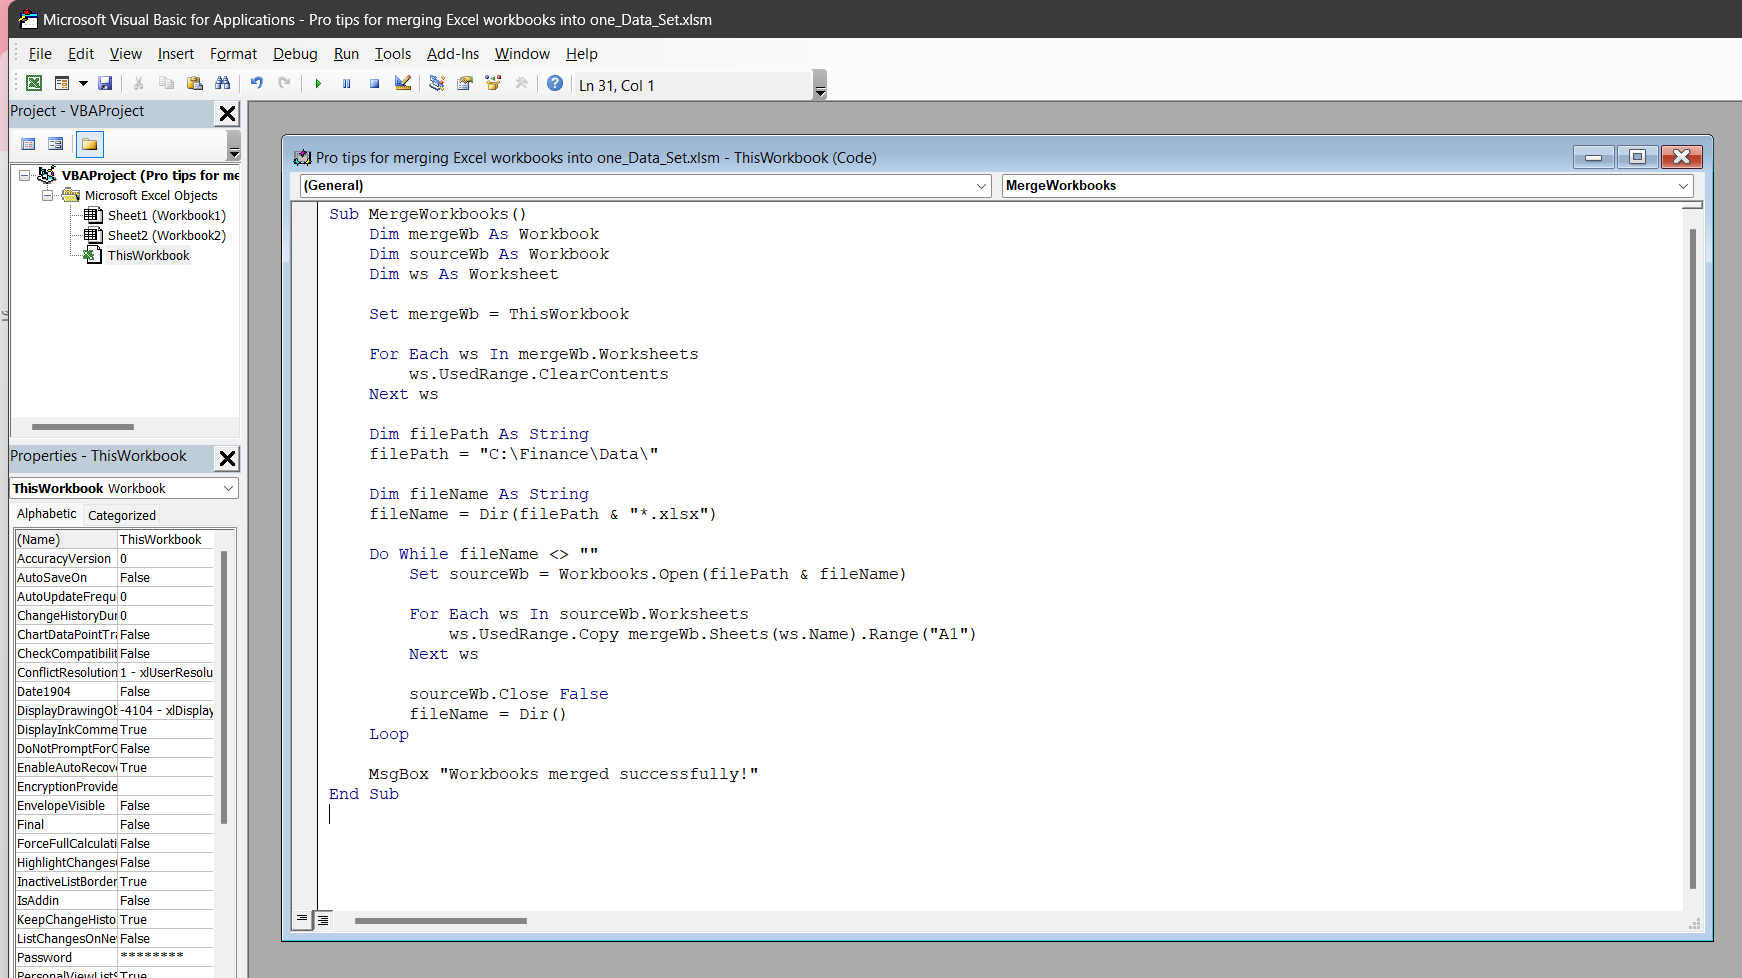This screenshot has height=978, width=1742.
Task: Select the IsAddin property row
Action: (114, 900)
